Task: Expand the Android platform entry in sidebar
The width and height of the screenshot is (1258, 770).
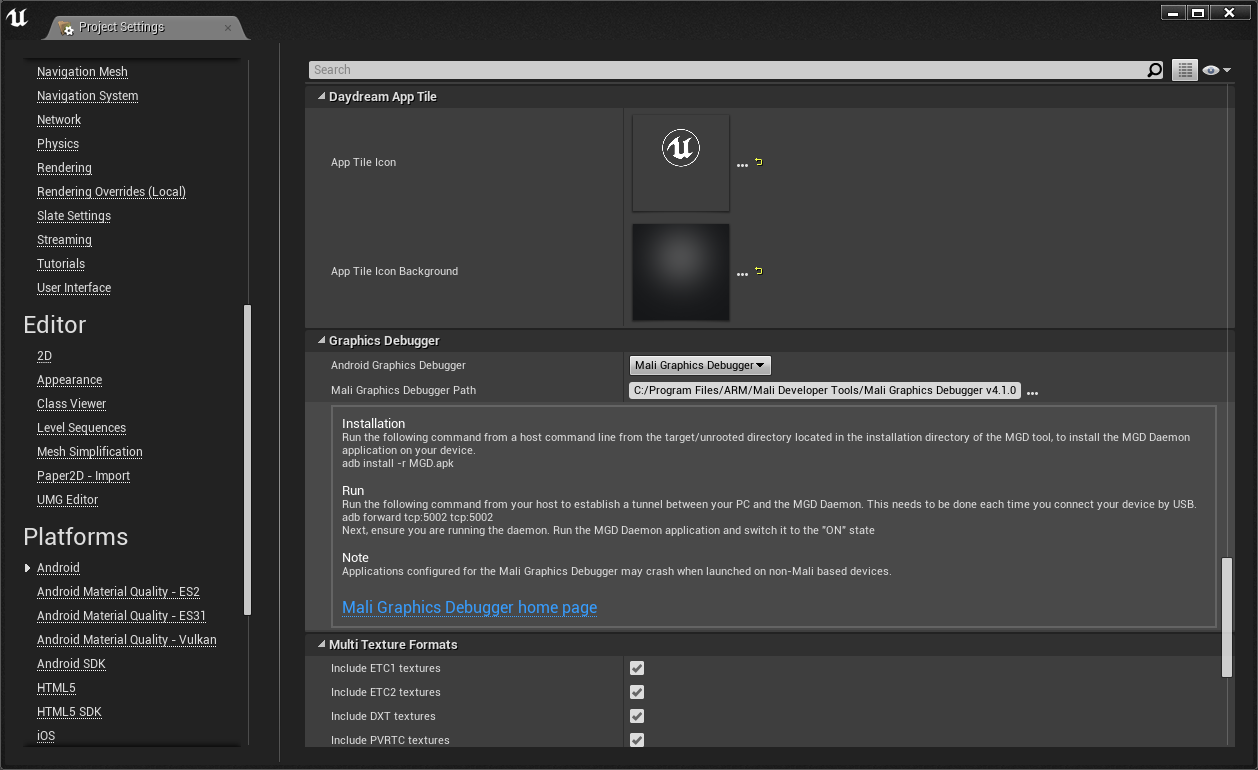Action: point(26,567)
